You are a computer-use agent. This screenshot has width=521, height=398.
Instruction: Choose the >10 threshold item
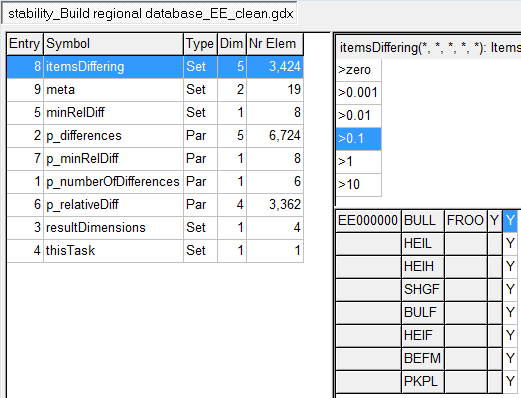point(358,185)
